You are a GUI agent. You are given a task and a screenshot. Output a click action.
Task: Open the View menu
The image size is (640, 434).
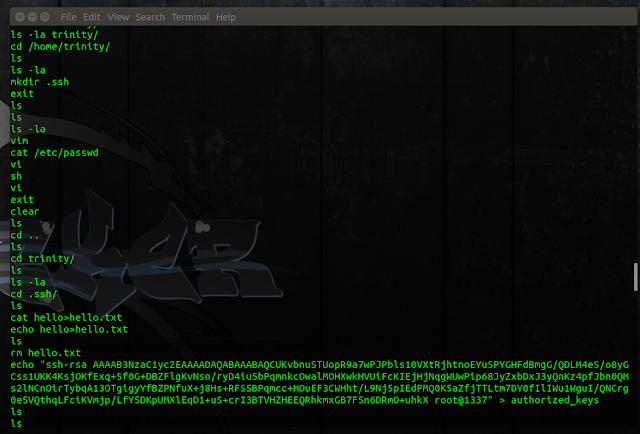(118, 17)
